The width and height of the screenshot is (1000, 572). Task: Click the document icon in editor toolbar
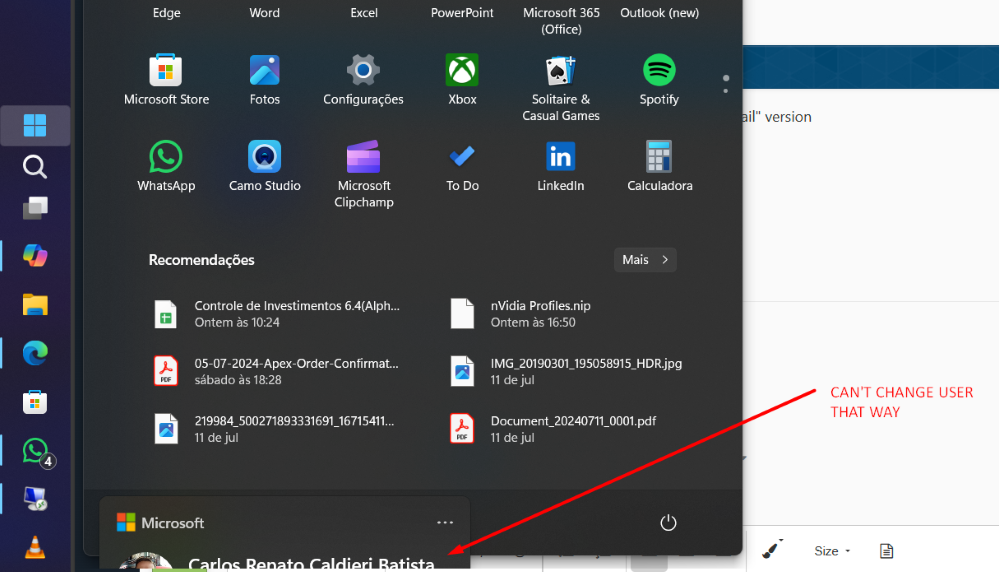click(x=886, y=551)
